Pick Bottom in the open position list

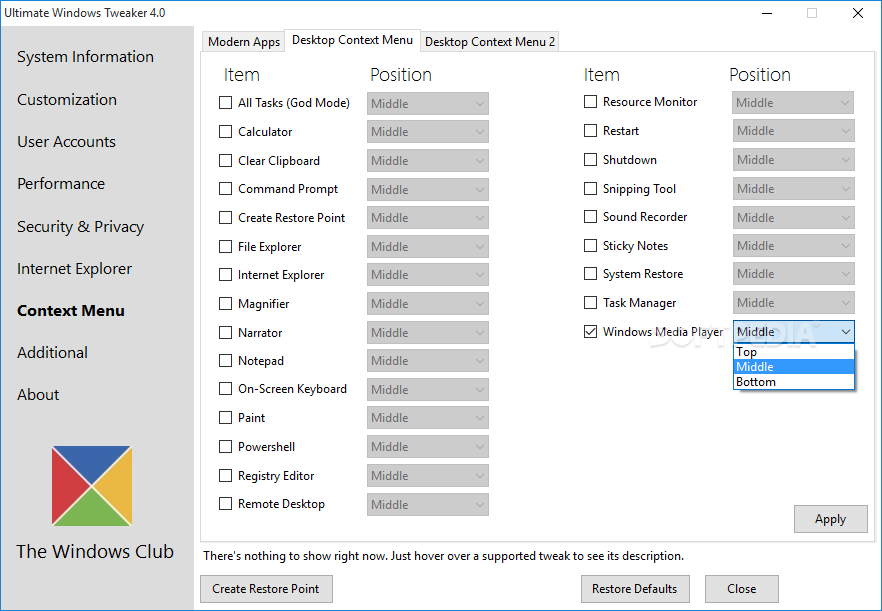point(794,382)
